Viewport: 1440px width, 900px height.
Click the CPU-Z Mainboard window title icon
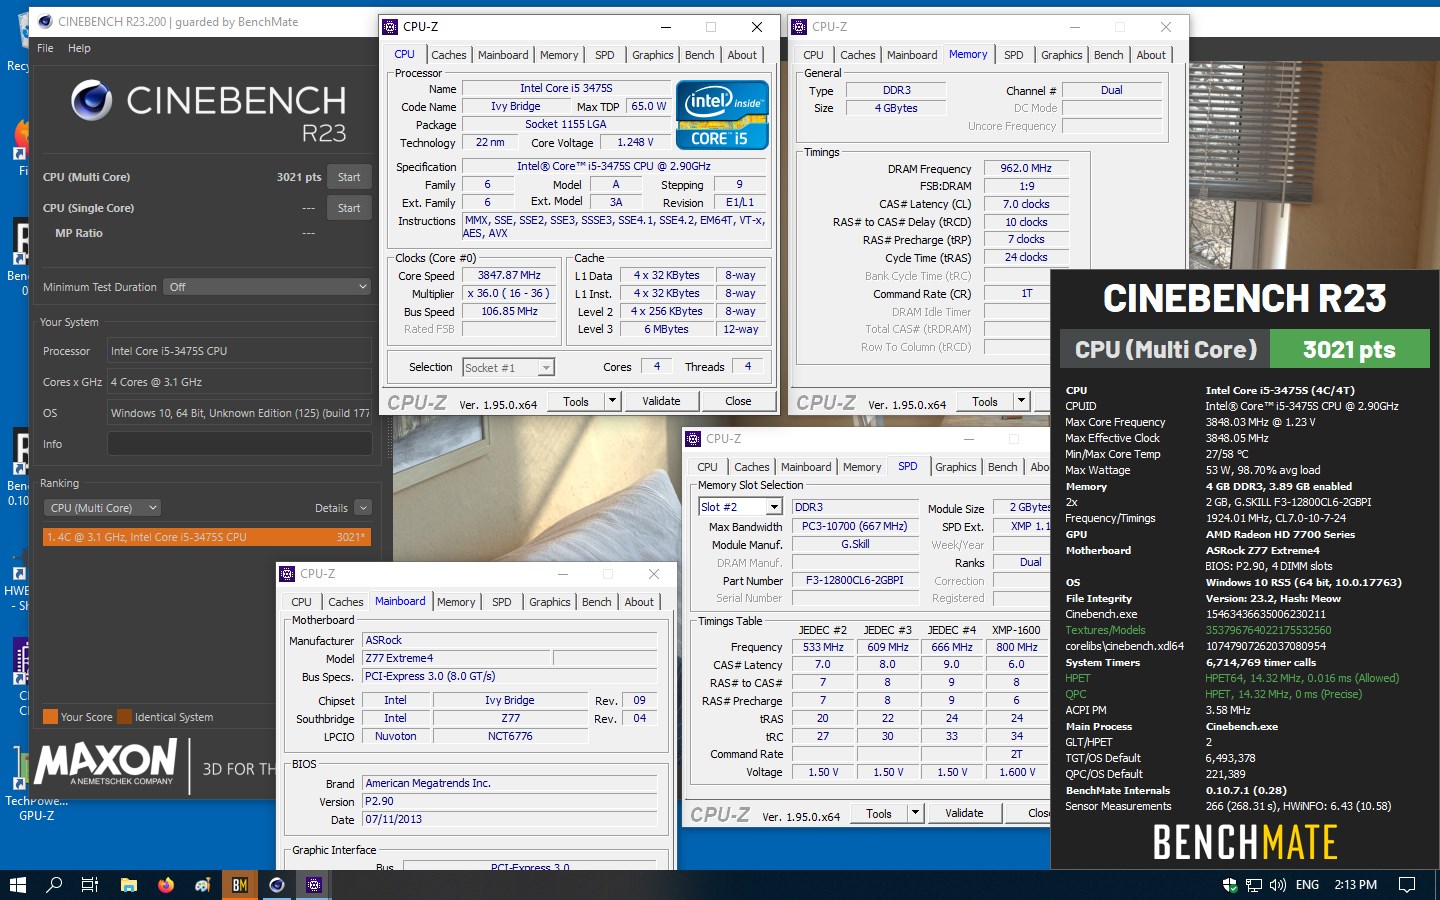[287, 574]
